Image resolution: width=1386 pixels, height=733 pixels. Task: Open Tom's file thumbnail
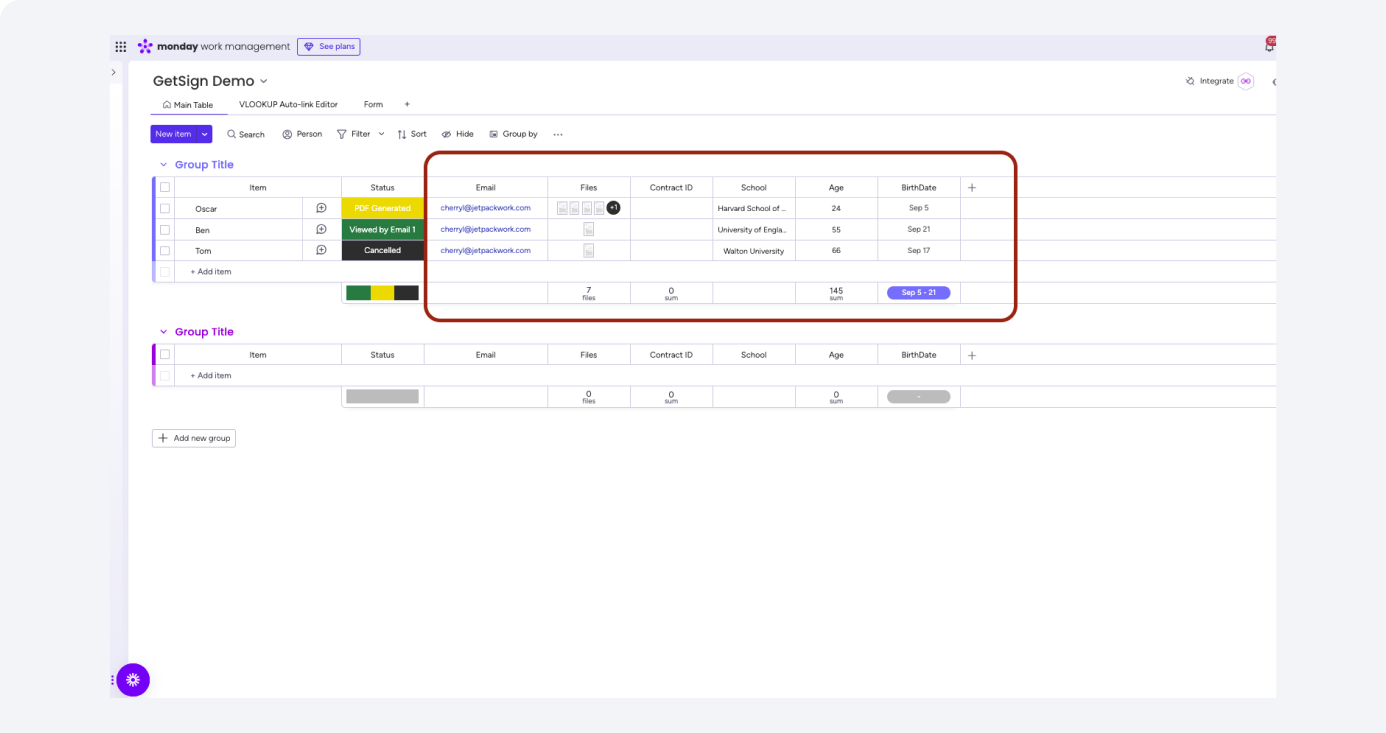589,250
